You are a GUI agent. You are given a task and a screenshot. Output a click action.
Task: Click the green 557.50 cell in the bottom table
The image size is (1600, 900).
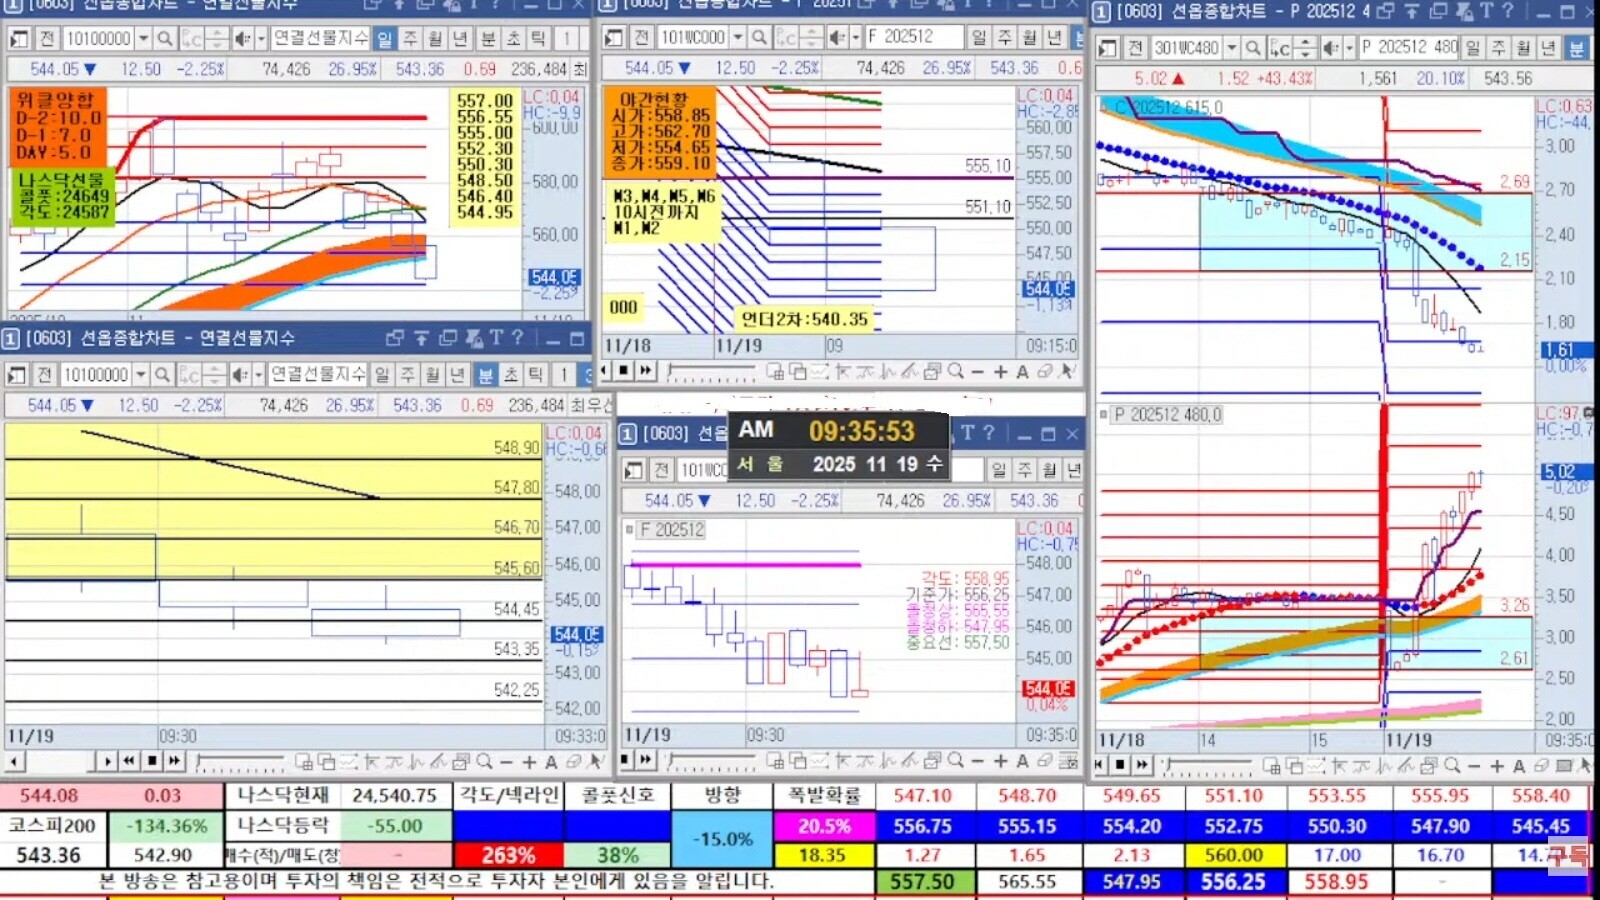(x=922, y=883)
